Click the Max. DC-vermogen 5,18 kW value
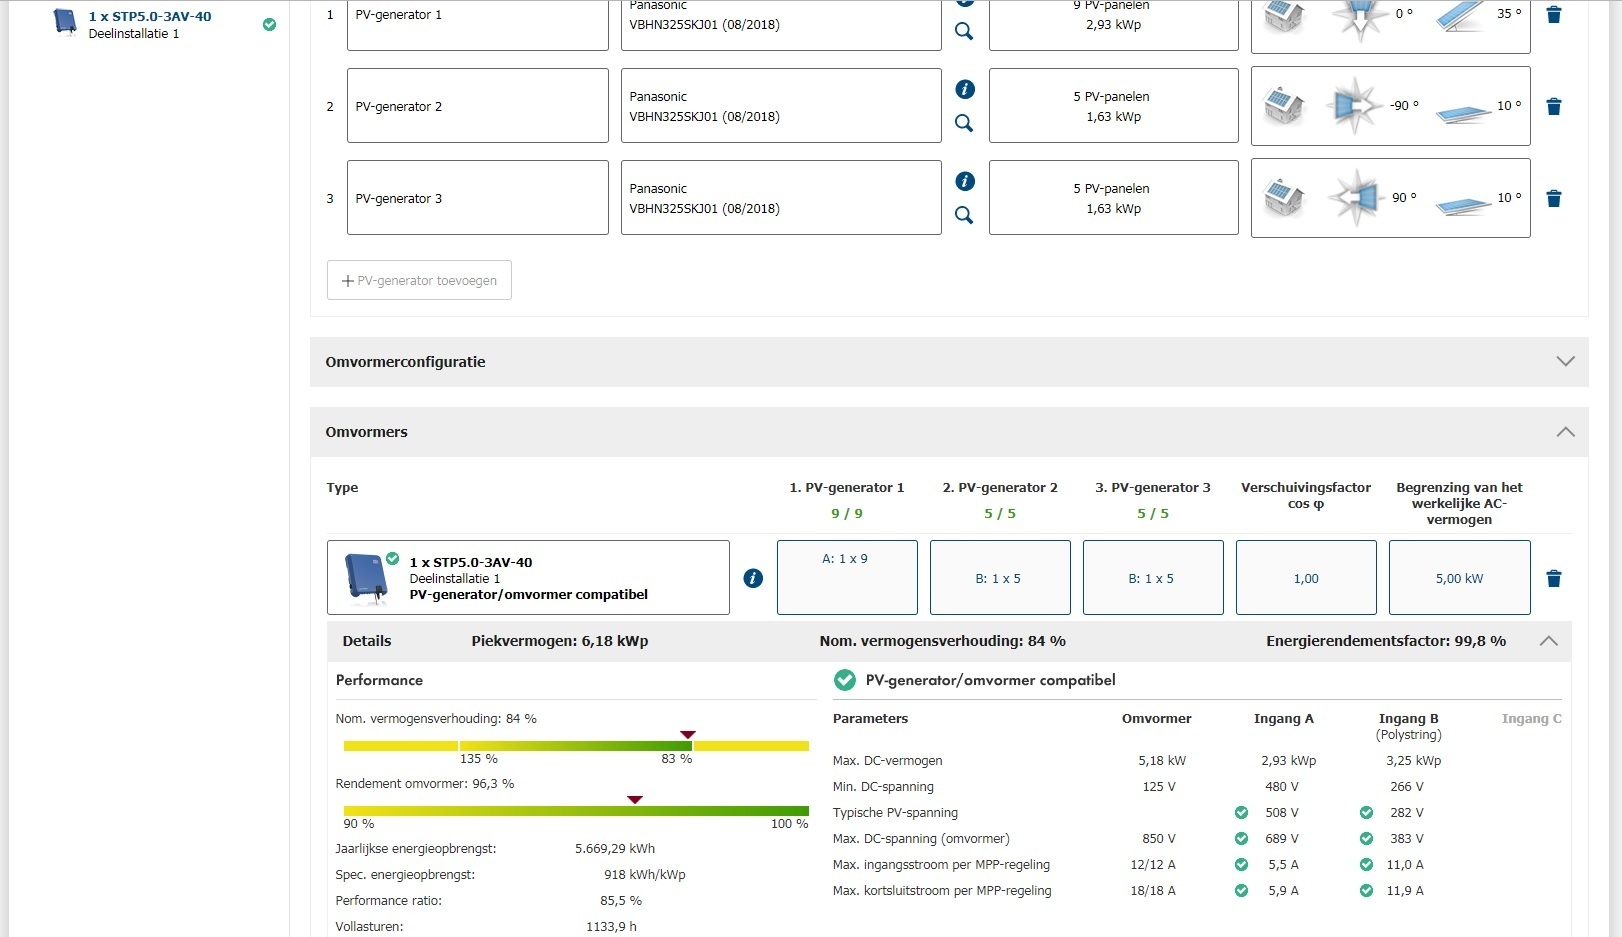 (x=1162, y=761)
